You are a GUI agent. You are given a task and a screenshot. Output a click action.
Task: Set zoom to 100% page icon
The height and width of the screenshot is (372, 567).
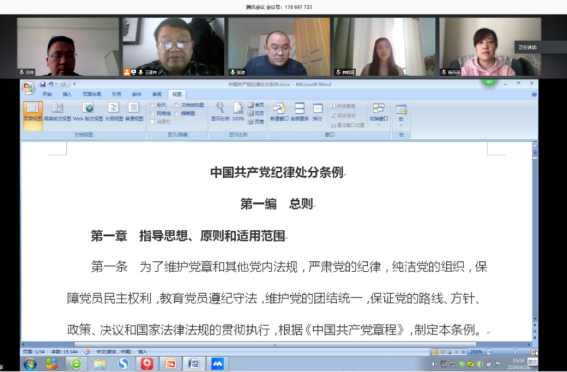click(x=238, y=112)
